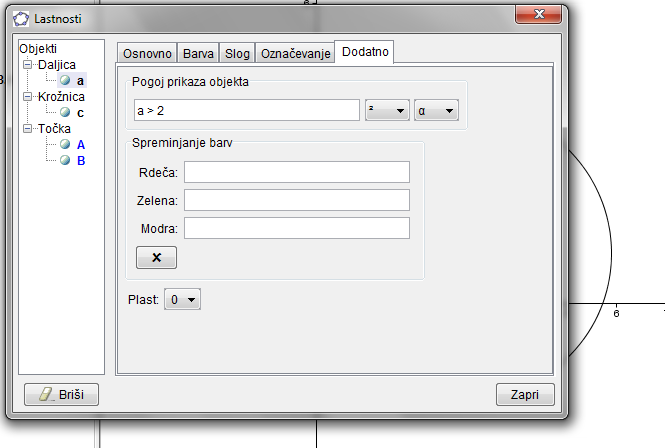Click the Lastnosti window title icon
The image size is (665, 448).
(x=21, y=19)
